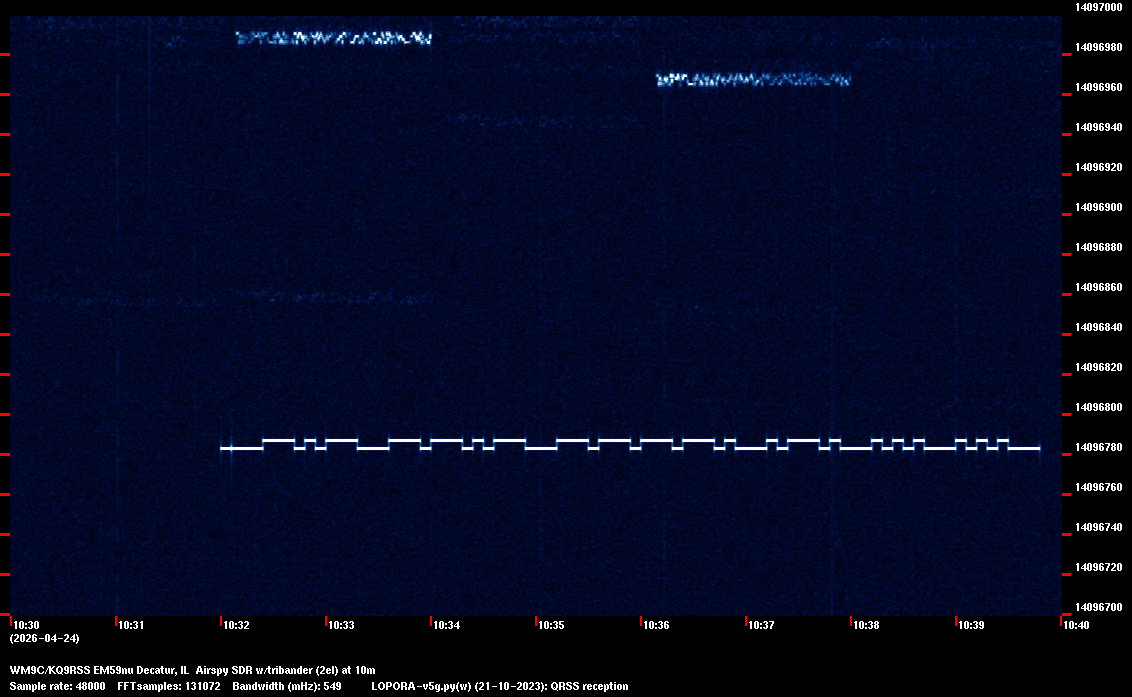This screenshot has width=1132, height=697.
Task: Select the 10:38 time marker
Action: pyautogui.click(x=866, y=625)
